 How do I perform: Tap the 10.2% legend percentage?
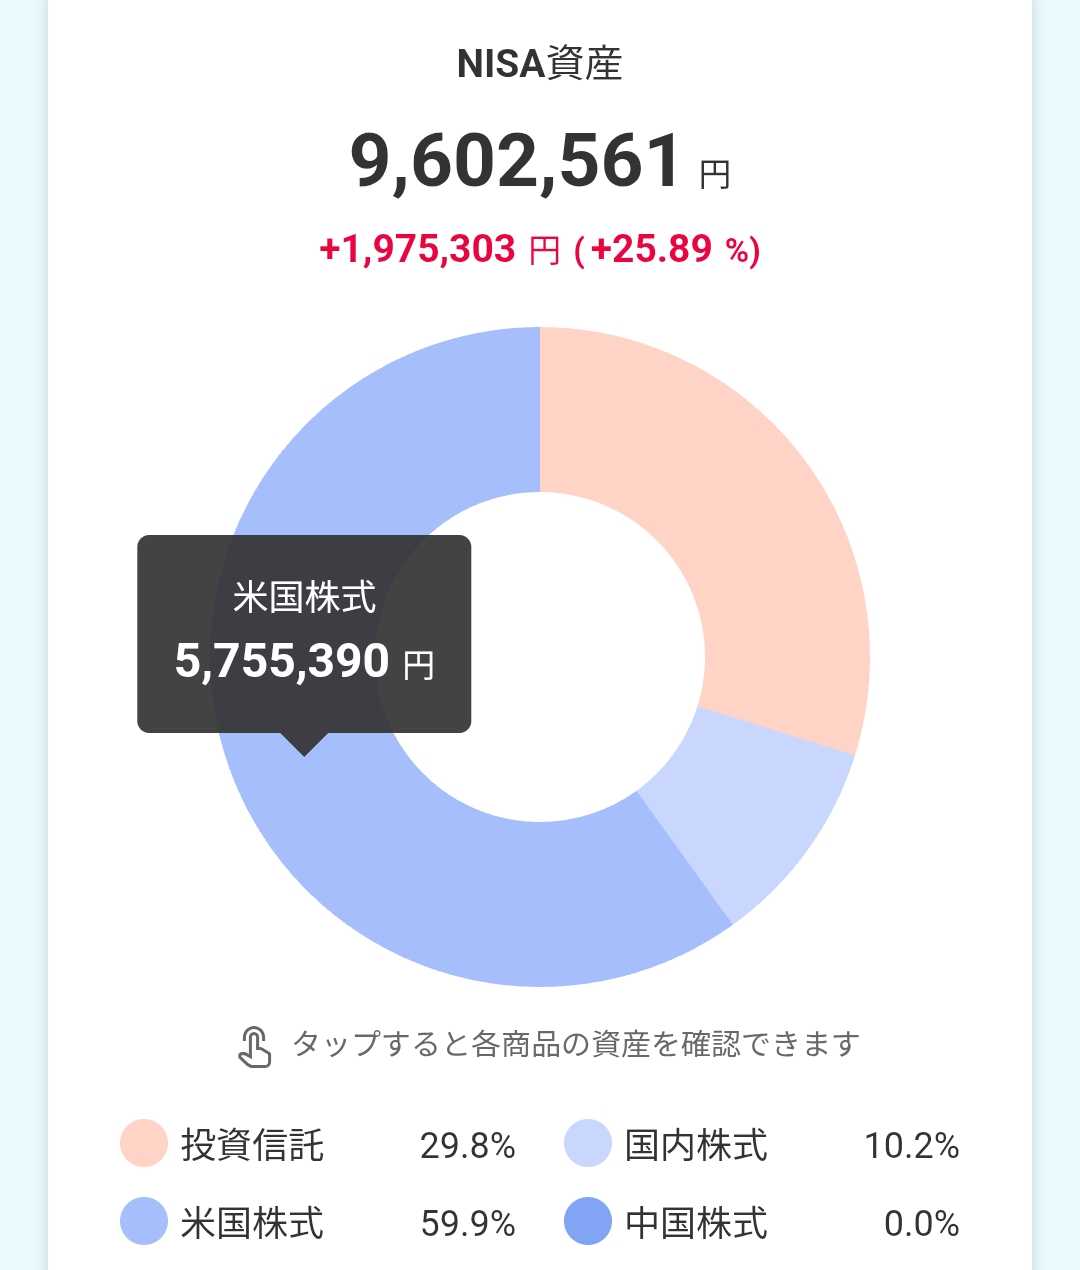click(x=911, y=1146)
